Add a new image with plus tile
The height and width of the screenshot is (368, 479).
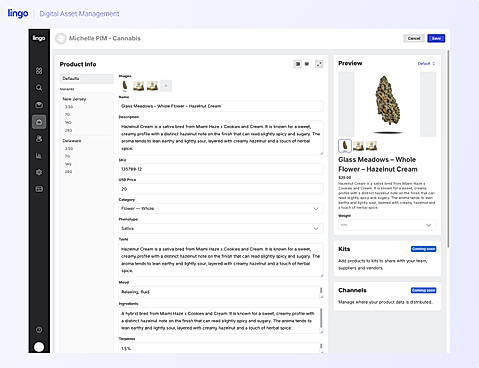(166, 86)
